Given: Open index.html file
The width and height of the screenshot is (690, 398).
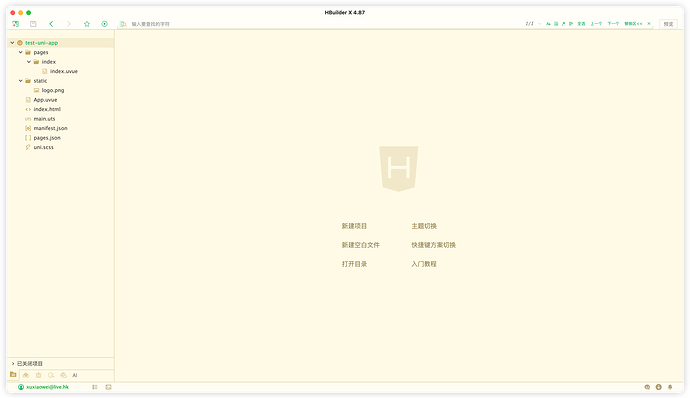Looking at the screenshot, I should (x=47, y=109).
